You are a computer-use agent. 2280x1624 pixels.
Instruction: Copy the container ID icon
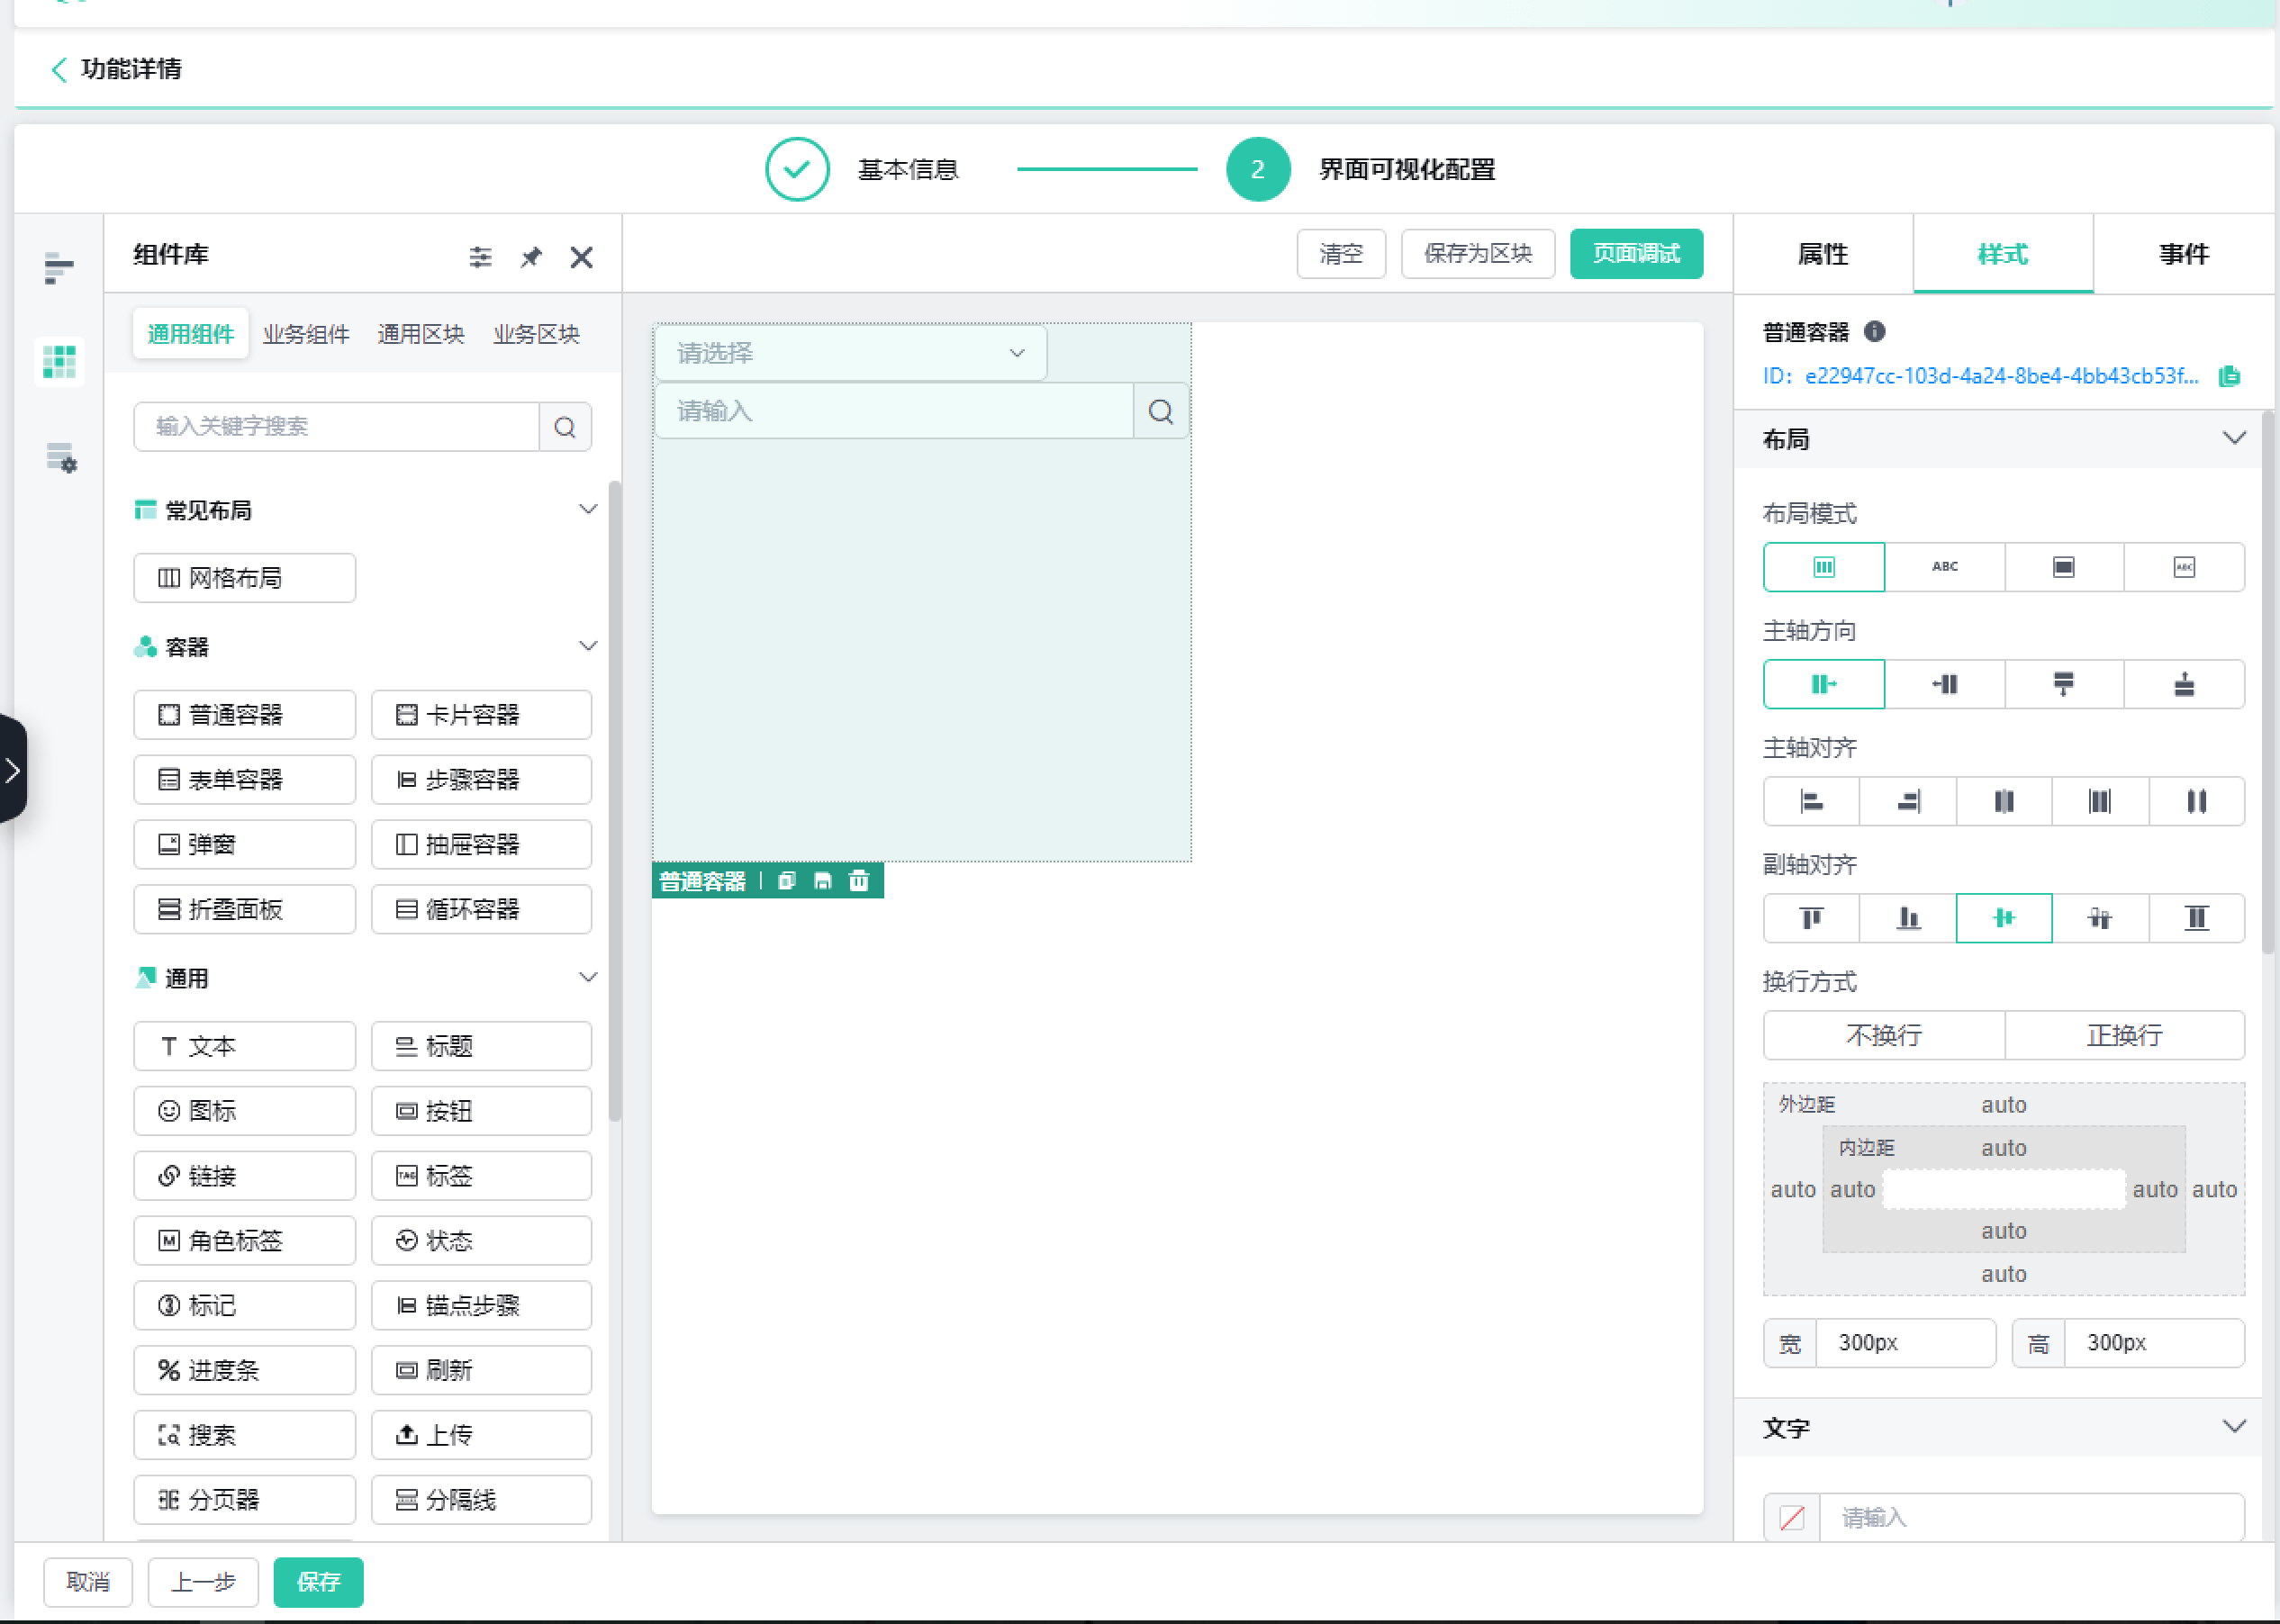tap(2229, 376)
